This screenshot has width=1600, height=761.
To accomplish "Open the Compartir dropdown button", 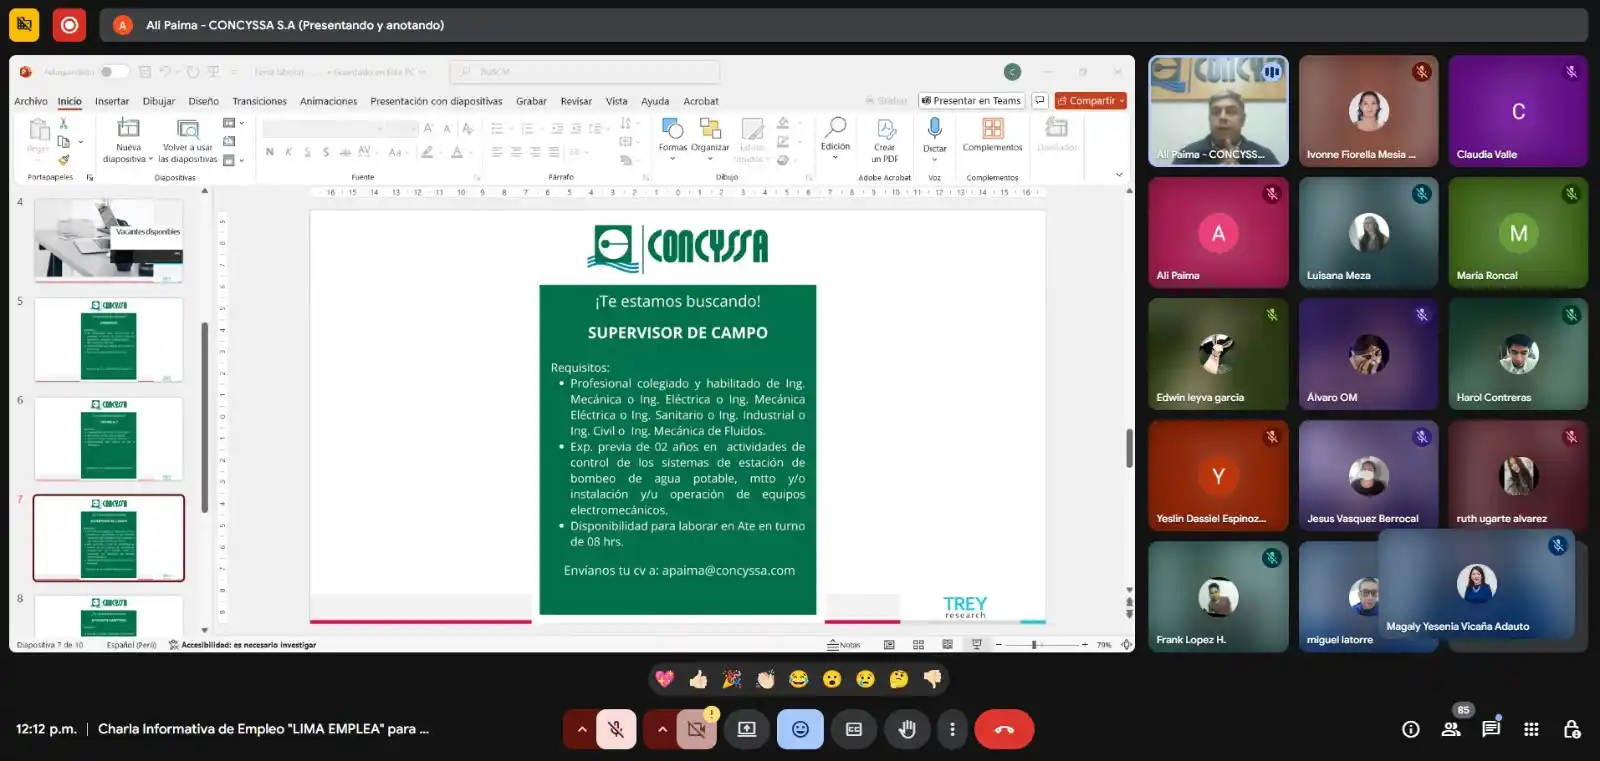I will coord(1091,101).
